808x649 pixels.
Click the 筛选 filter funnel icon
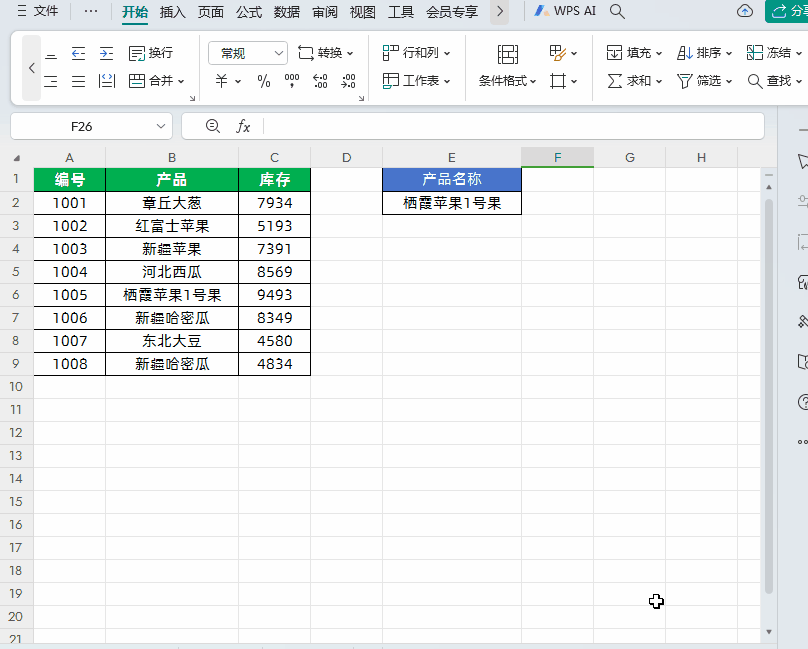(684, 81)
